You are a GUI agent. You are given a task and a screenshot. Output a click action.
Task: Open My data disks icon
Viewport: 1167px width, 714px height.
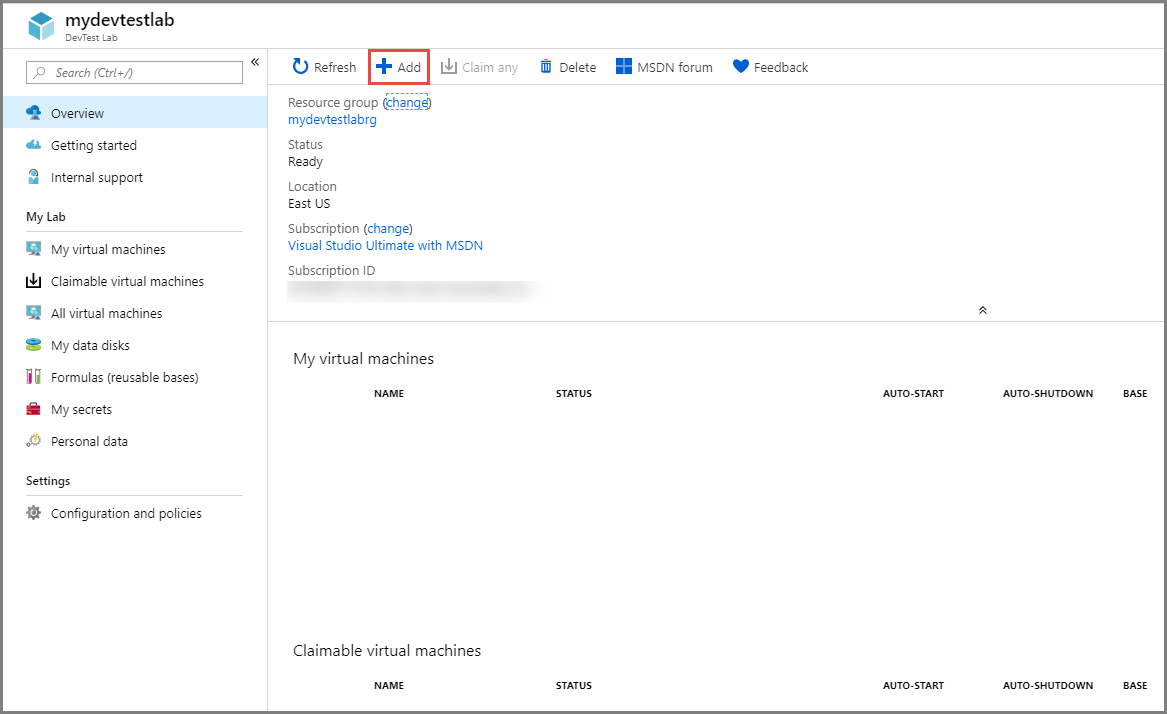[34, 346]
